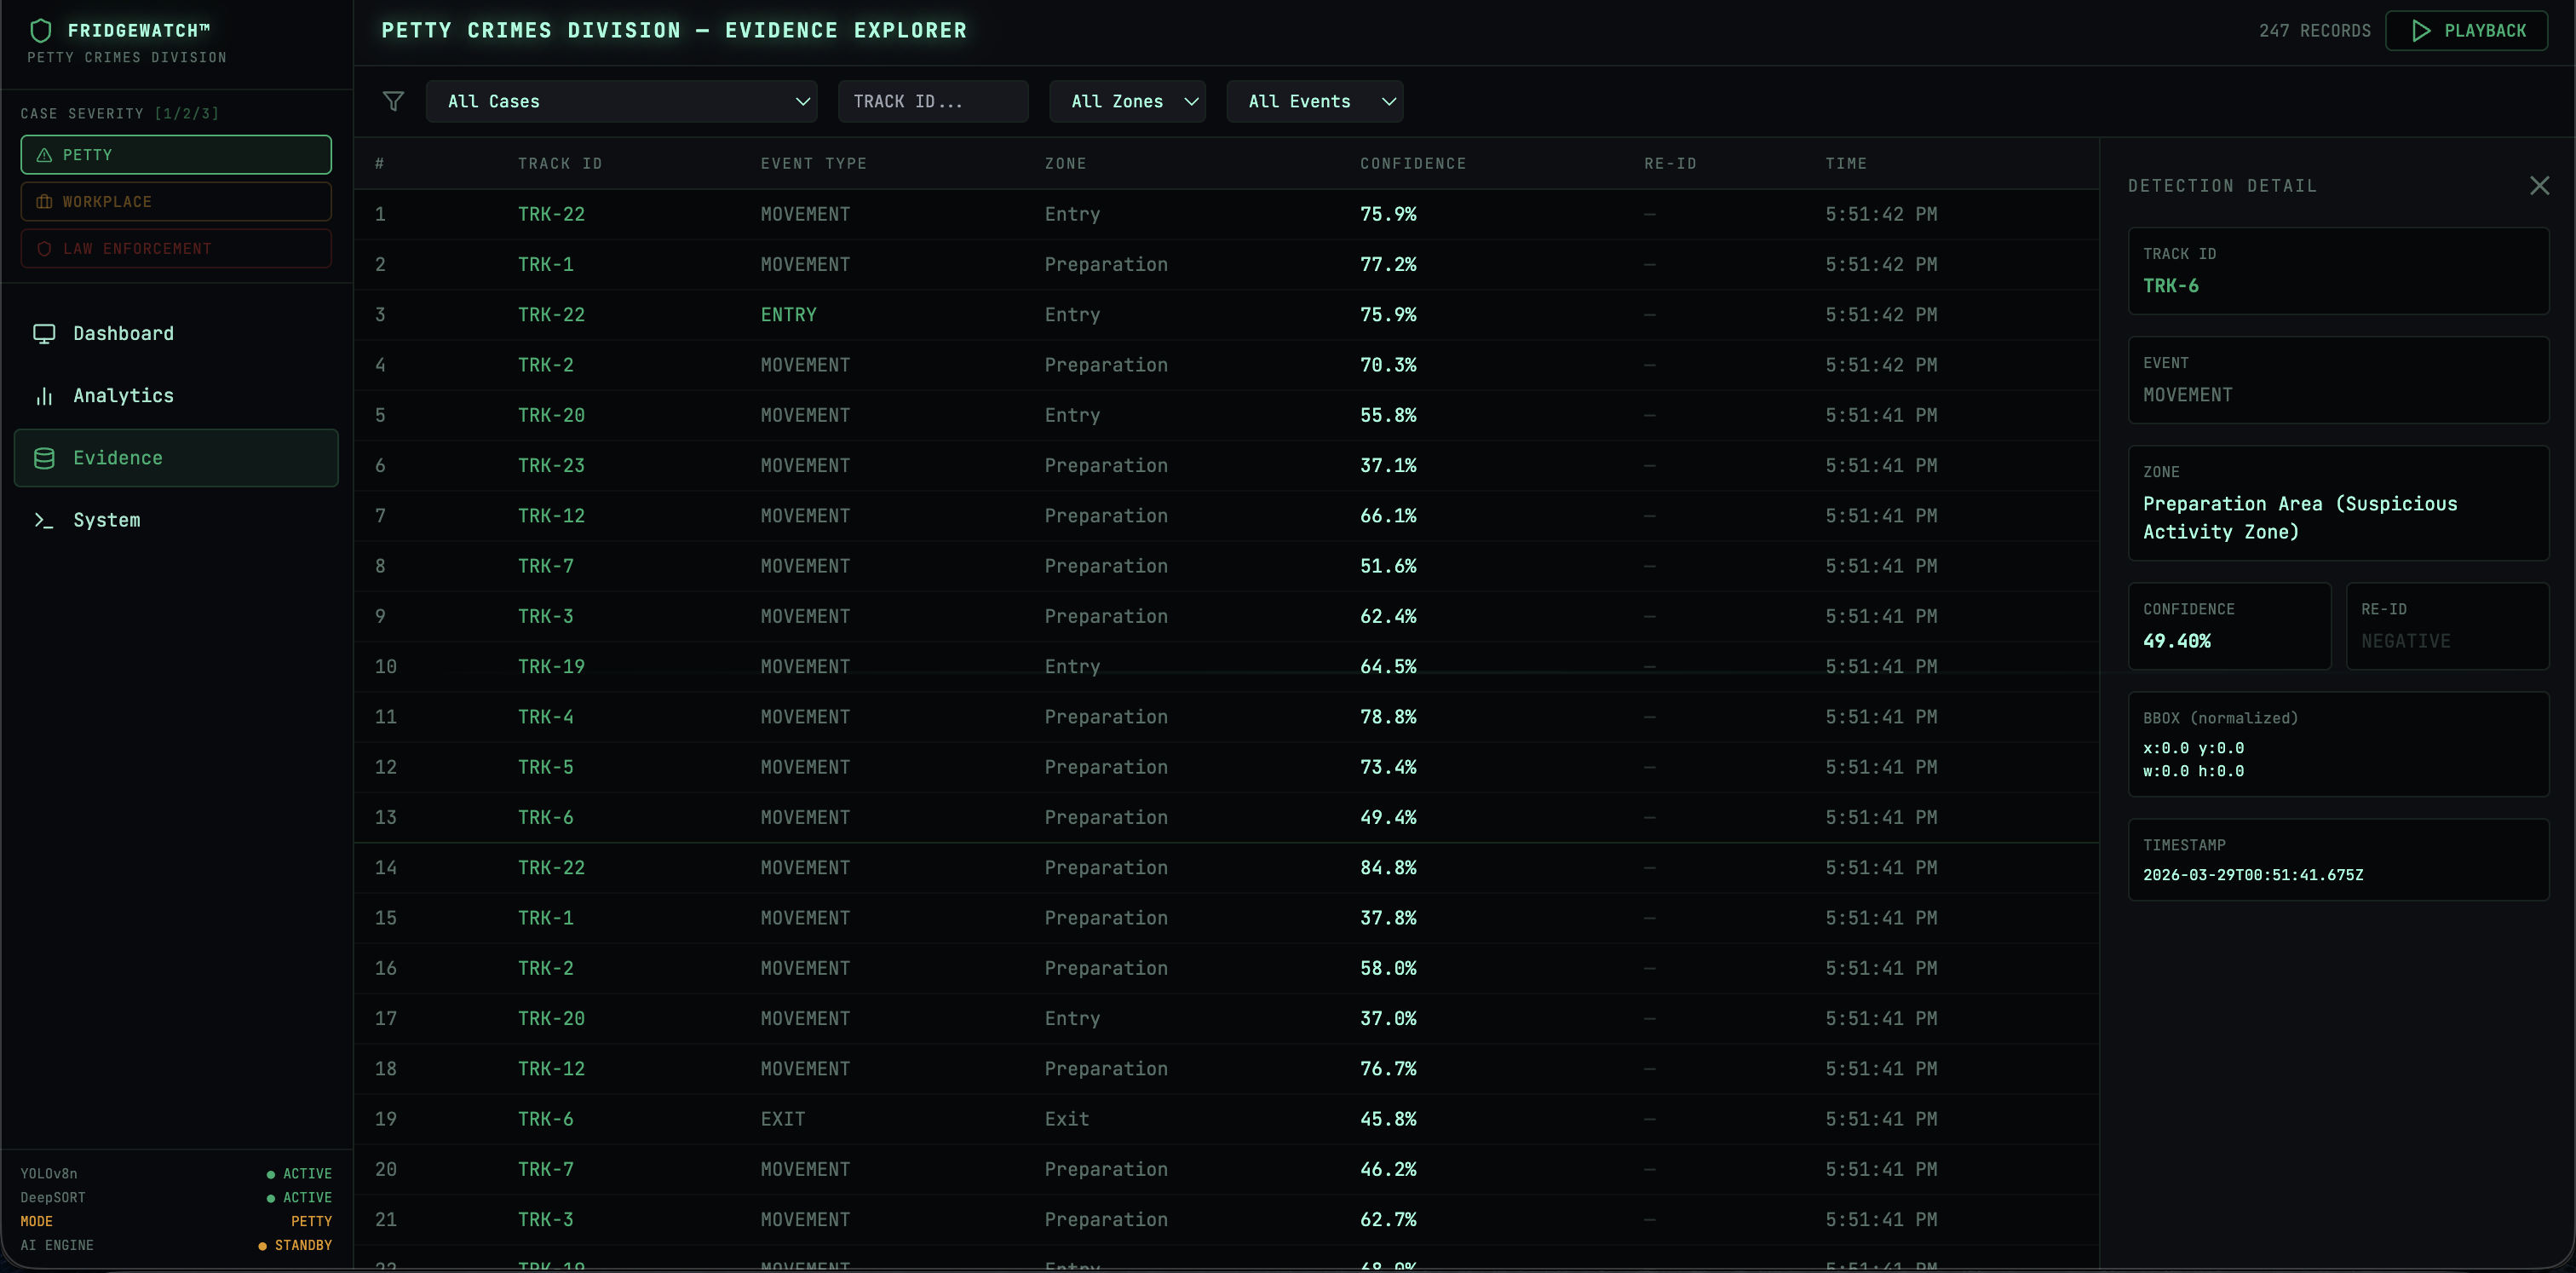Click the Evidence database icon

(44, 458)
